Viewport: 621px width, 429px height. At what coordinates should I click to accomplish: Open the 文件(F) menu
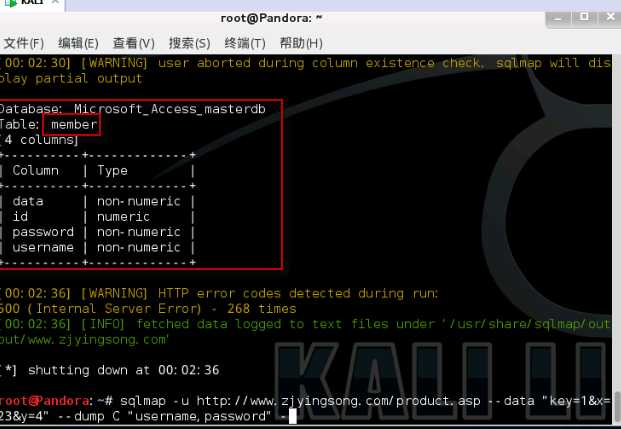point(23,43)
